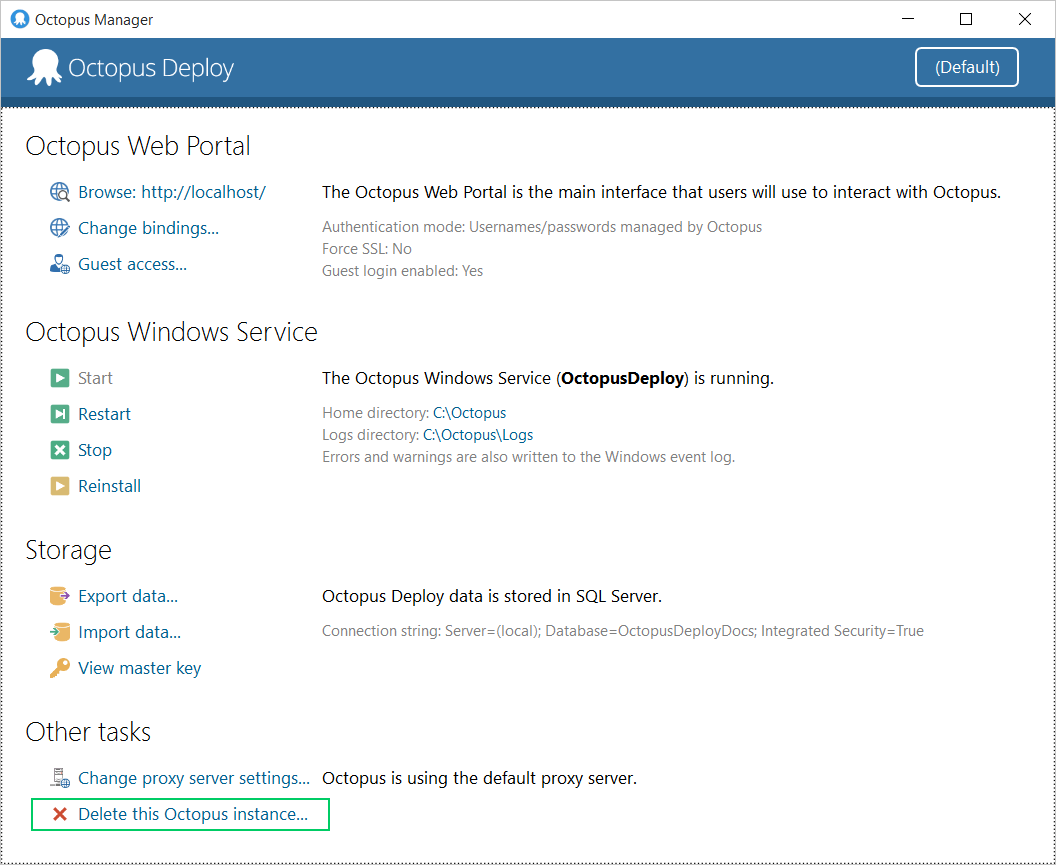Screen dimensions: 1056x865
Task: Open Guest access... settings link
Action: click(x=132, y=264)
